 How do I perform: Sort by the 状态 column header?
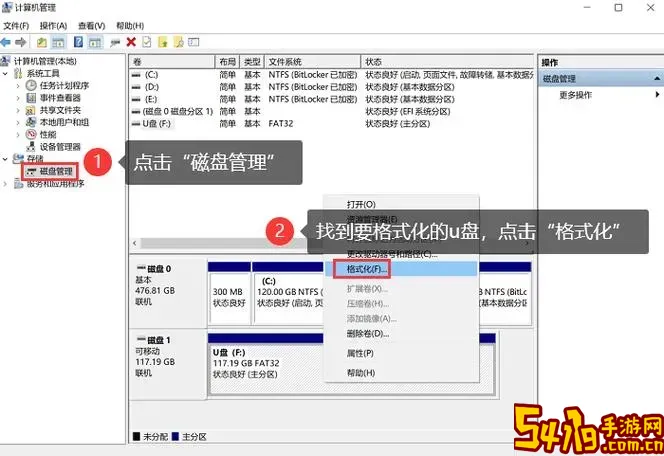click(447, 62)
